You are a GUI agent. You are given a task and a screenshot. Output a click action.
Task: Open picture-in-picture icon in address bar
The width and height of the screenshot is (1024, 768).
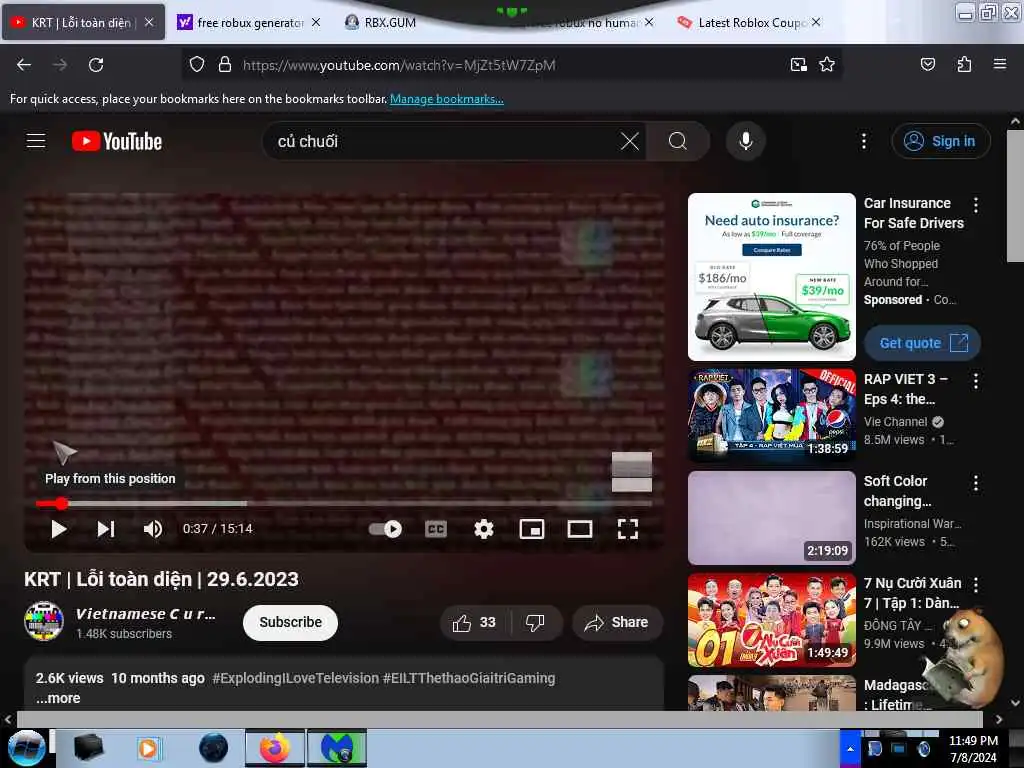coord(798,65)
